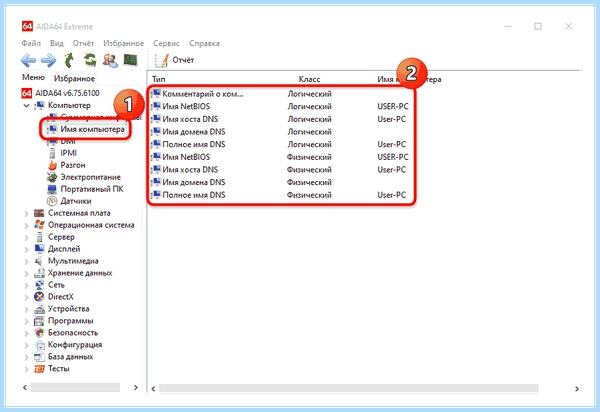Switch to the Меню tab

pyautogui.click(x=33, y=77)
